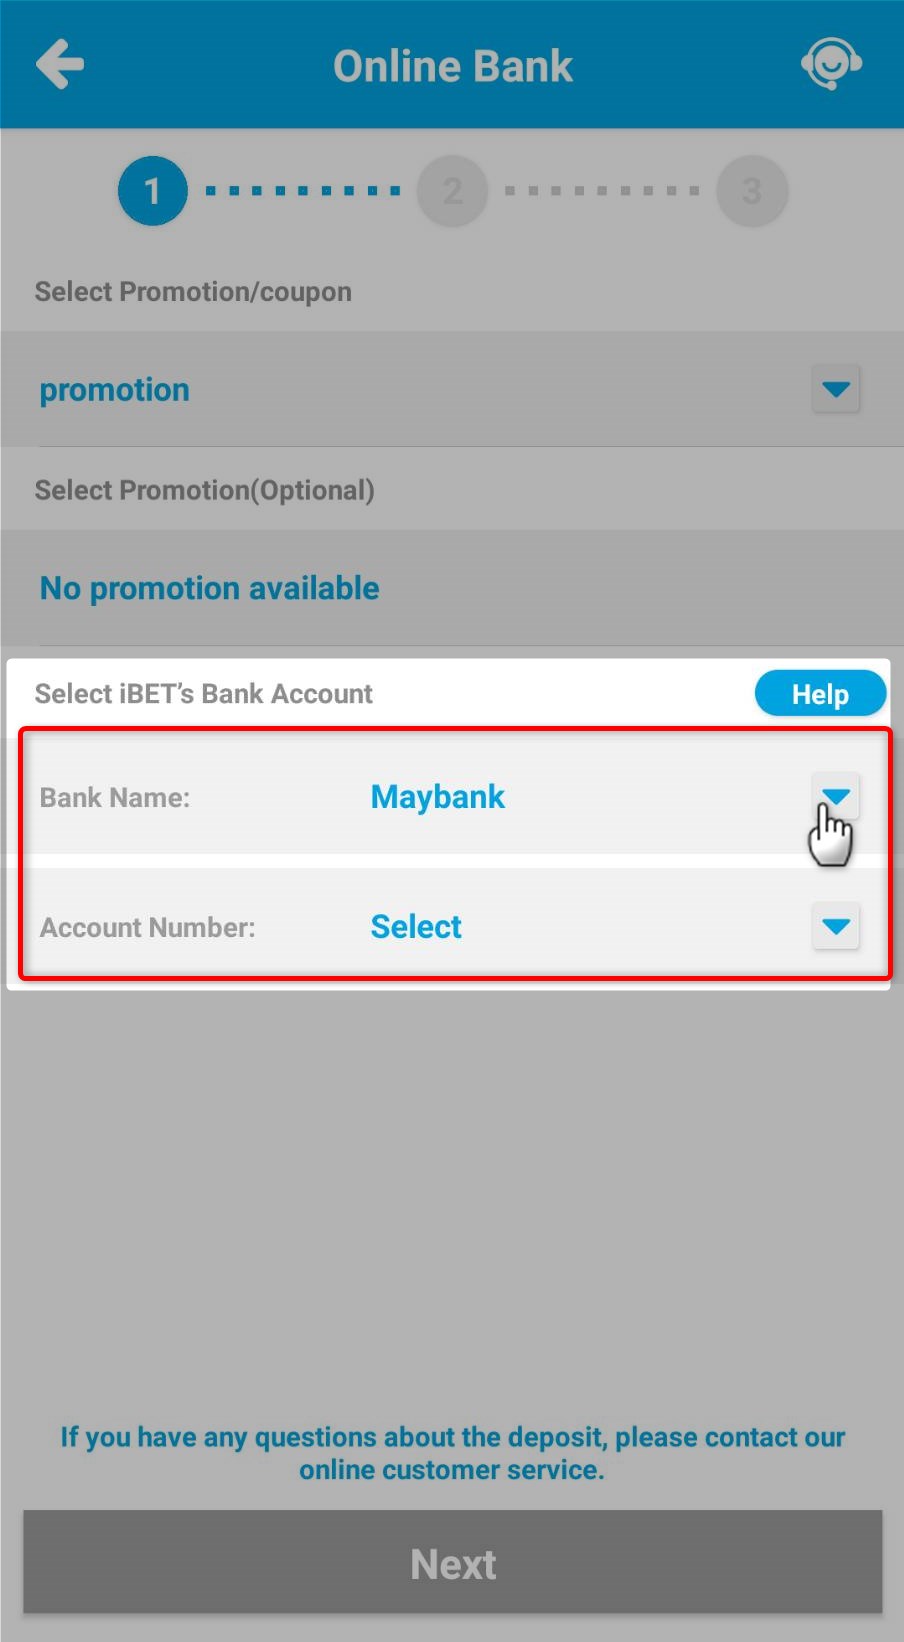Select the promotion option text
The image size is (904, 1642).
tap(113, 389)
